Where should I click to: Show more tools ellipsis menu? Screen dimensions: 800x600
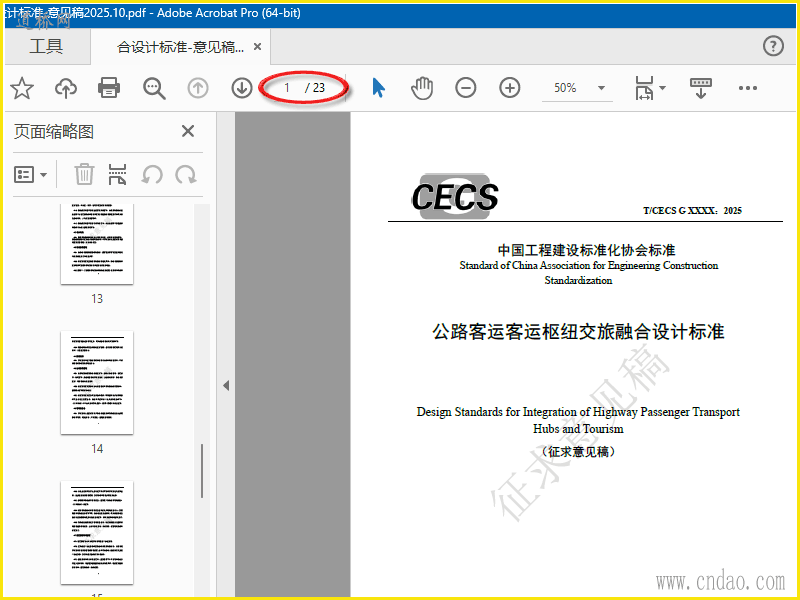pyautogui.click(x=747, y=88)
